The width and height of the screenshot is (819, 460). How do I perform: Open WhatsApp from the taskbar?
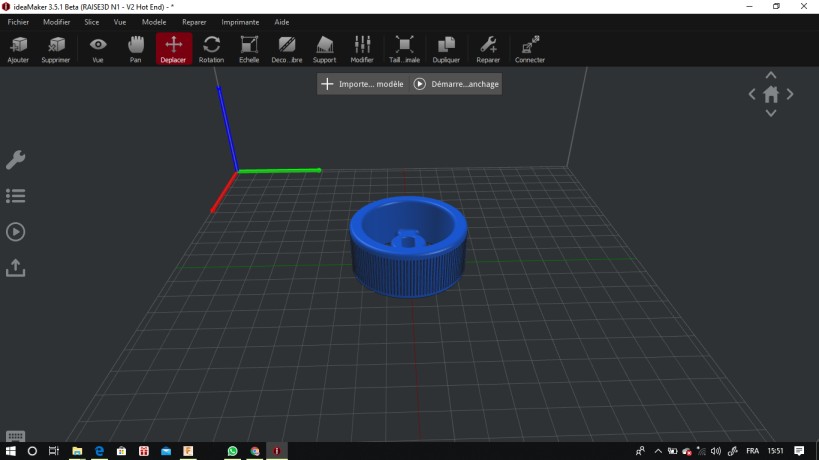(x=232, y=451)
